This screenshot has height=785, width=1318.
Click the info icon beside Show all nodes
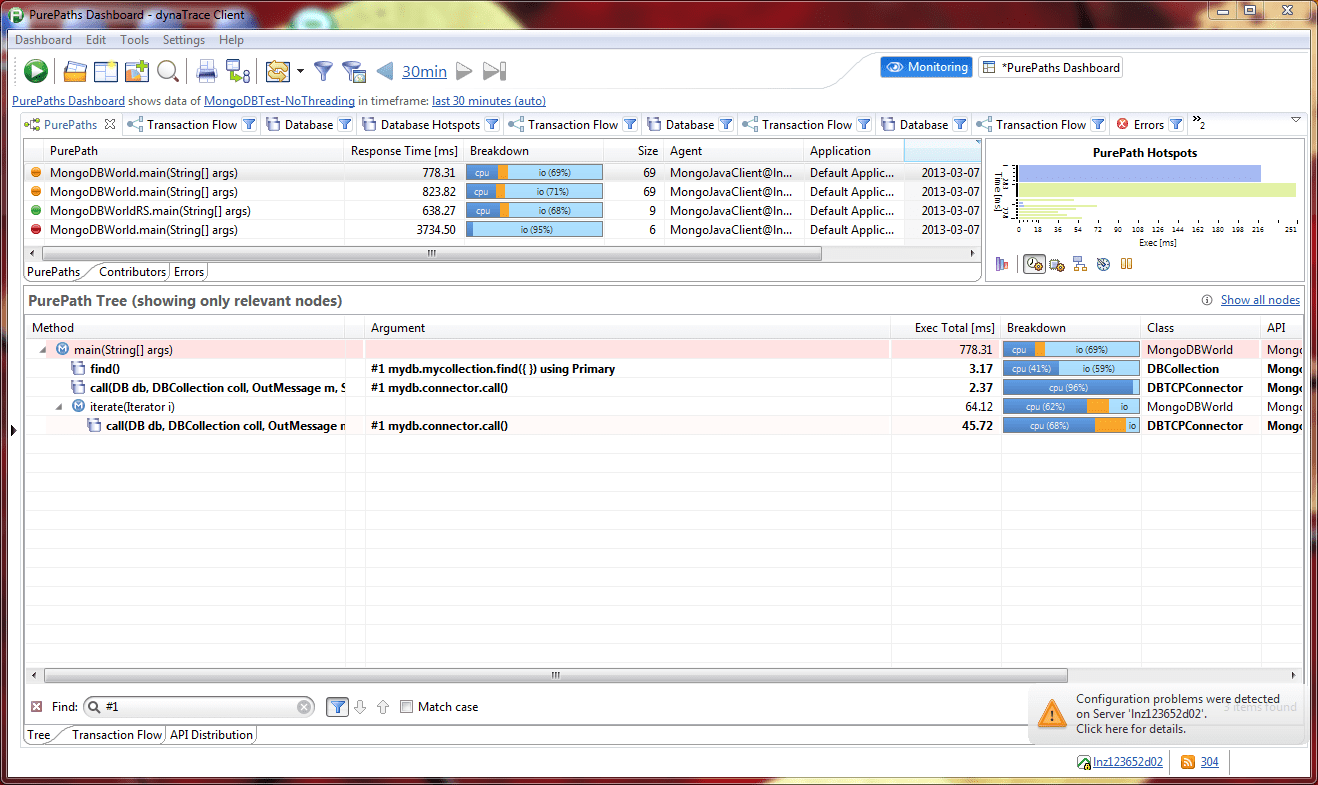pyautogui.click(x=1207, y=300)
